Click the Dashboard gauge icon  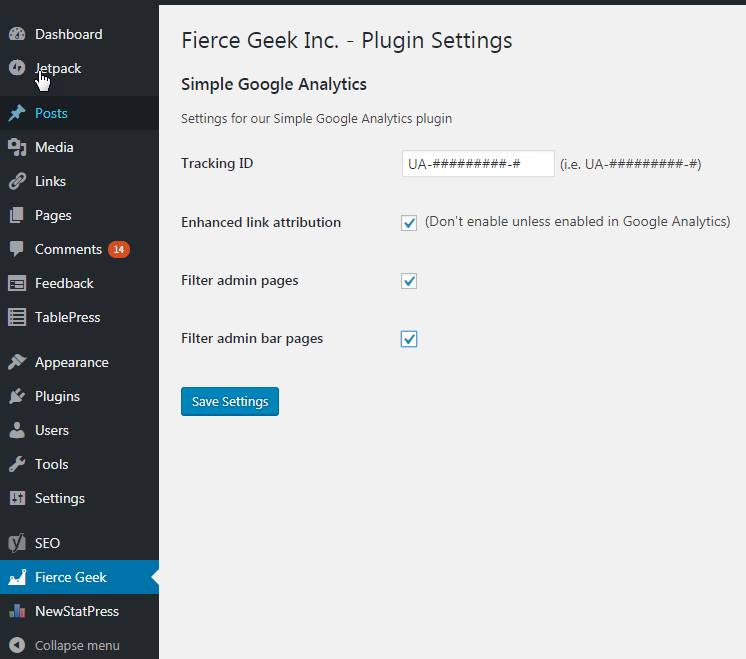(17, 34)
